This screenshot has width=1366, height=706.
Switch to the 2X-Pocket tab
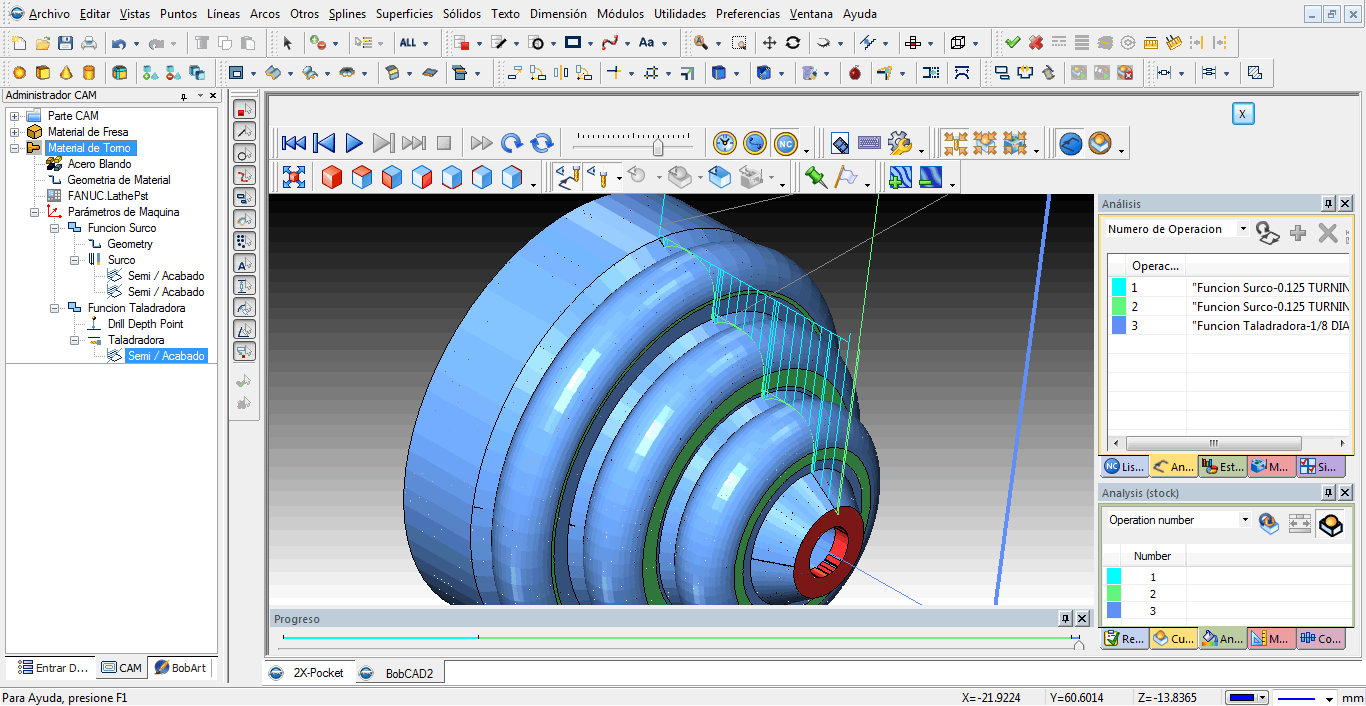316,671
